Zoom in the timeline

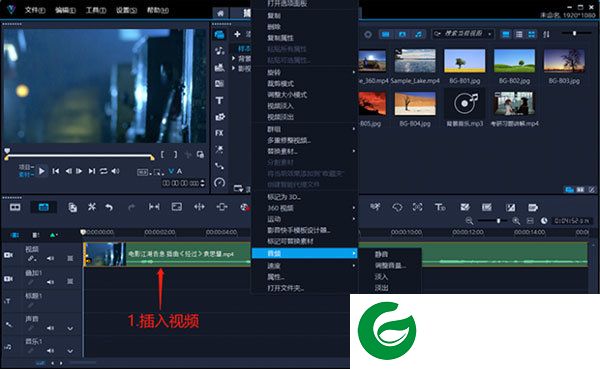coord(516,221)
